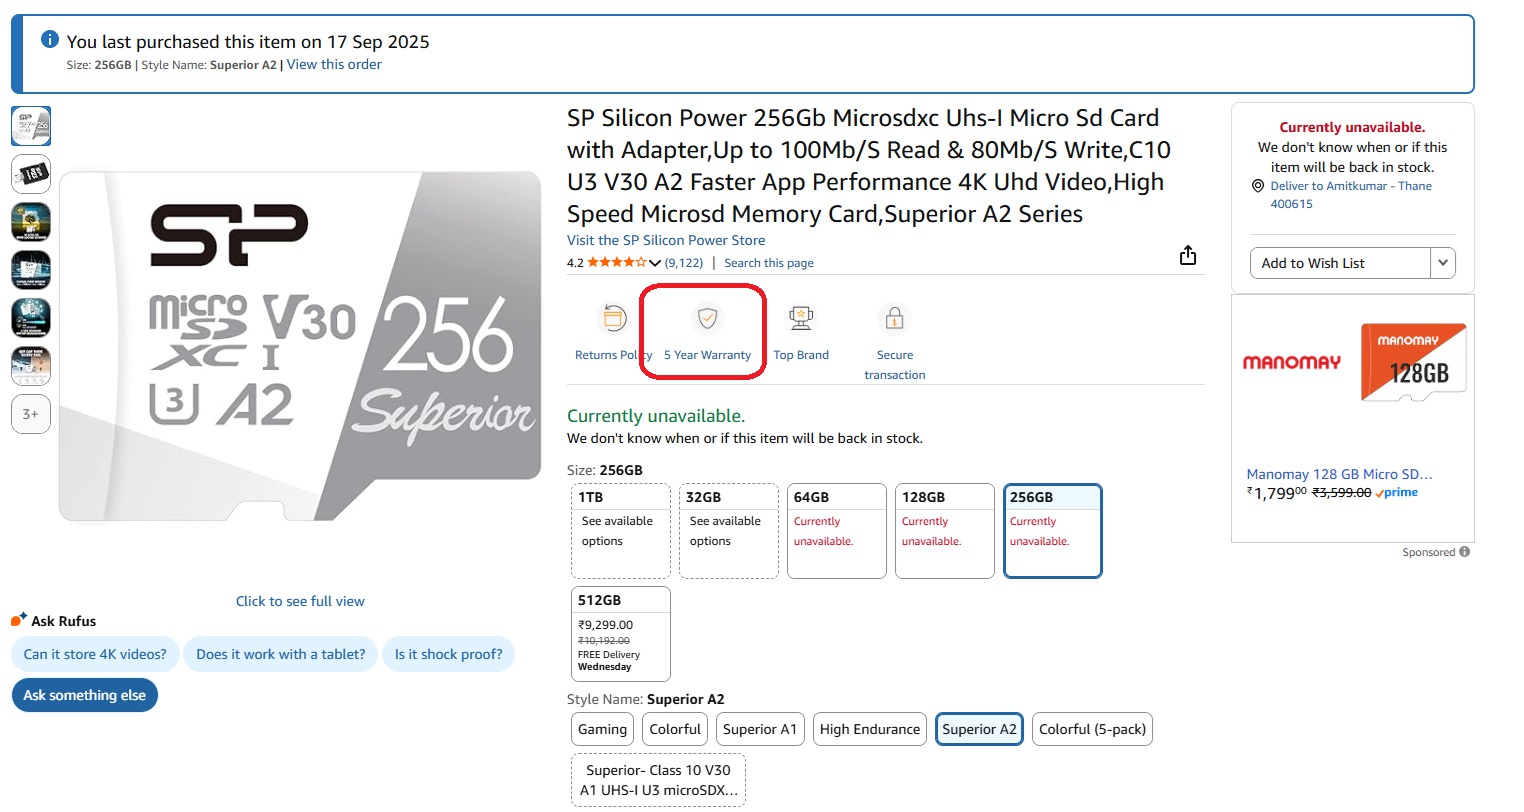1524x812 pixels.
Task: Click the sponsored ad info icon
Action: click(x=1464, y=552)
